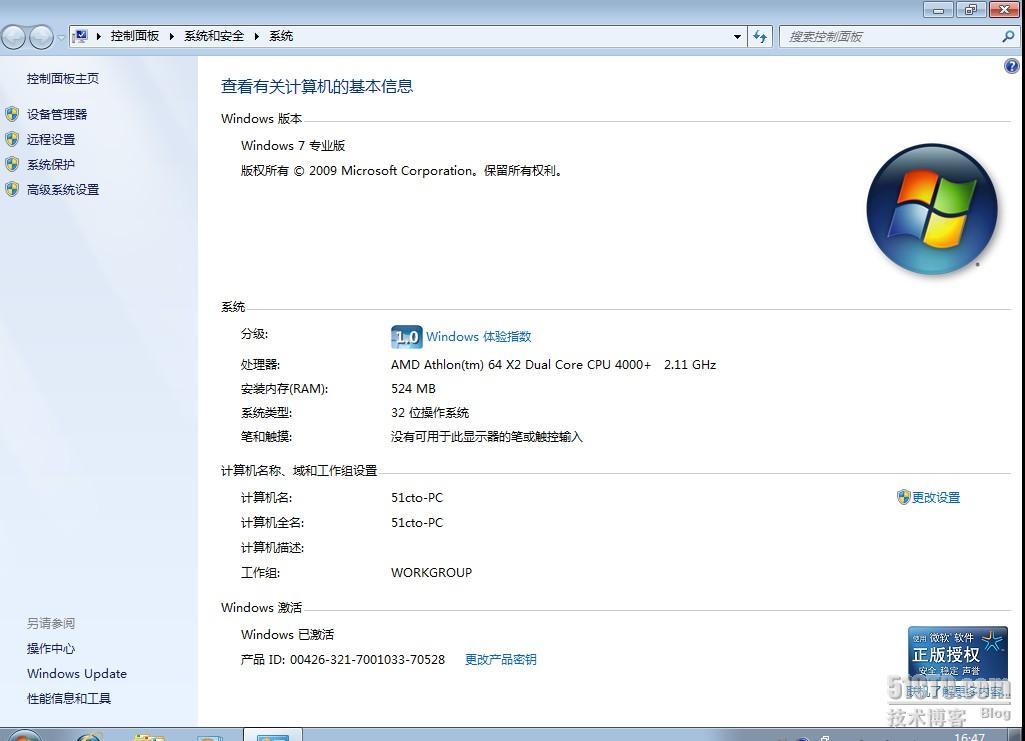Expand the arrow right after computer icon
This screenshot has height=741, width=1025.
pos(99,37)
